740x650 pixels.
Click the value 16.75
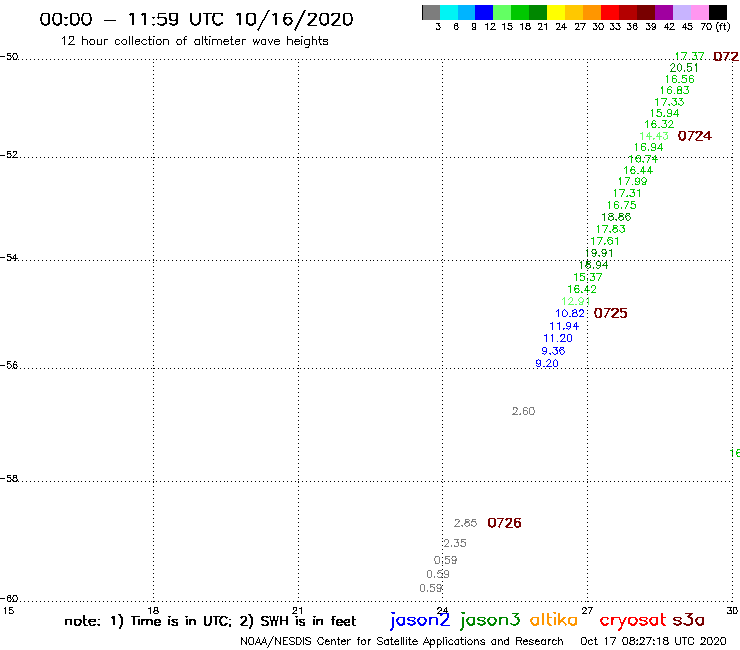(622, 205)
